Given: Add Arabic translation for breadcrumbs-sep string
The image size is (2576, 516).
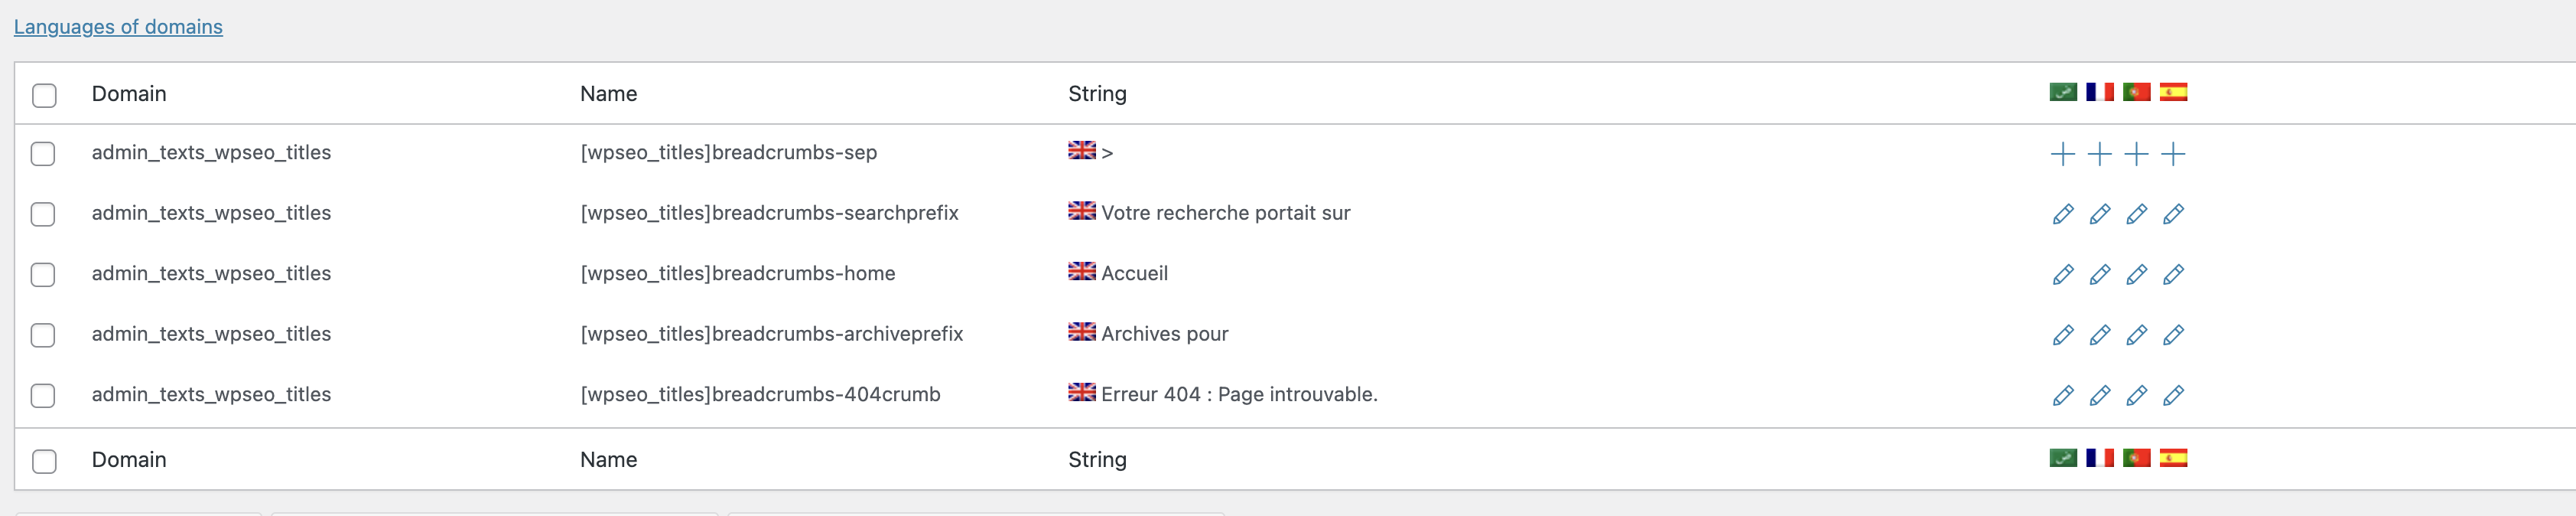Looking at the screenshot, I should pyautogui.click(x=2062, y=154).
